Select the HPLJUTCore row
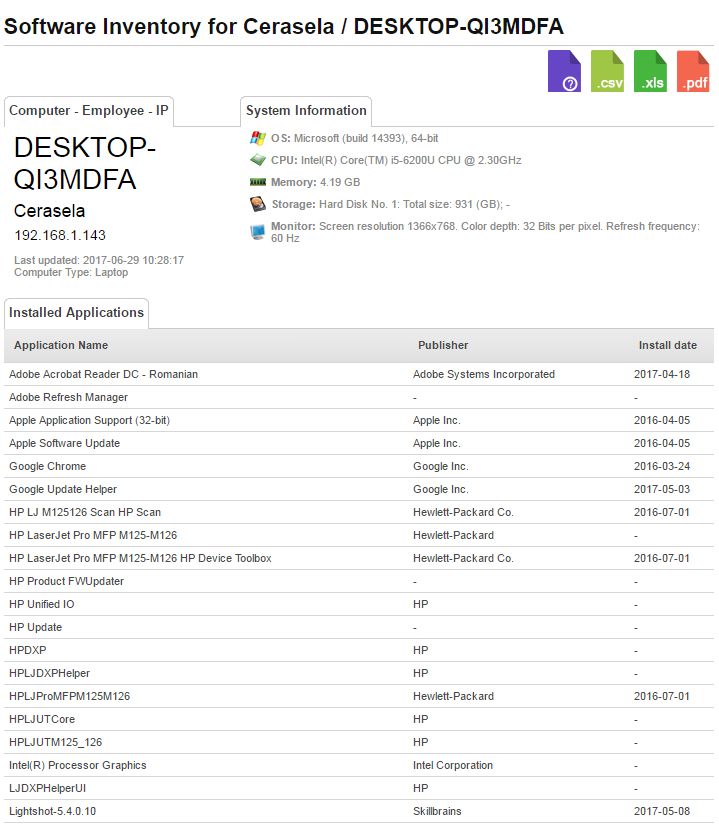This screenshot has width=719, height=825. tap(359, 719)
